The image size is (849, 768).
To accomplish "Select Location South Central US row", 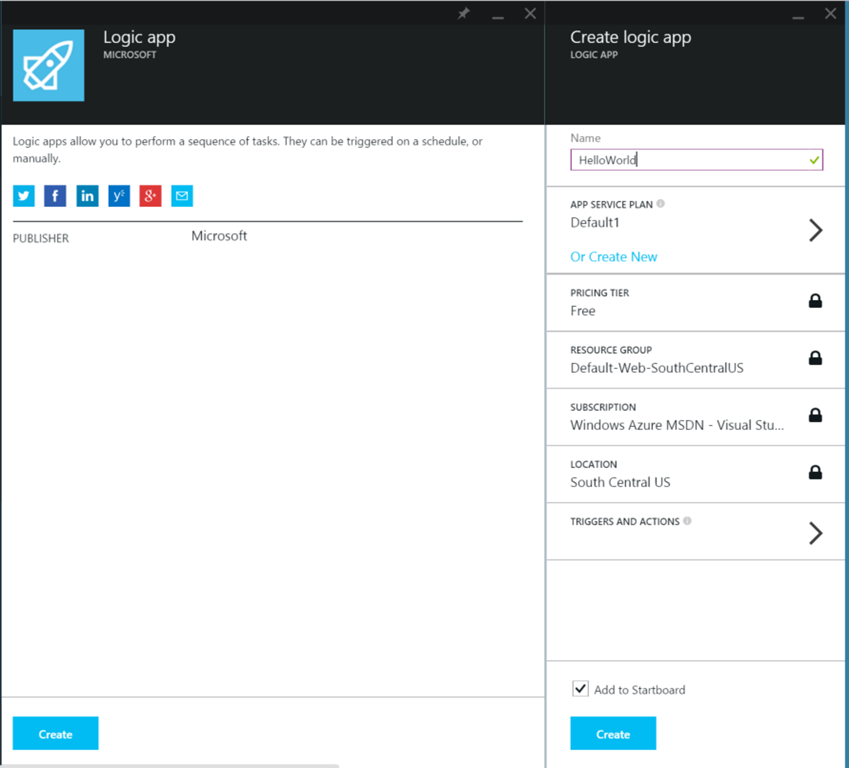I will [x=695, y=474].
